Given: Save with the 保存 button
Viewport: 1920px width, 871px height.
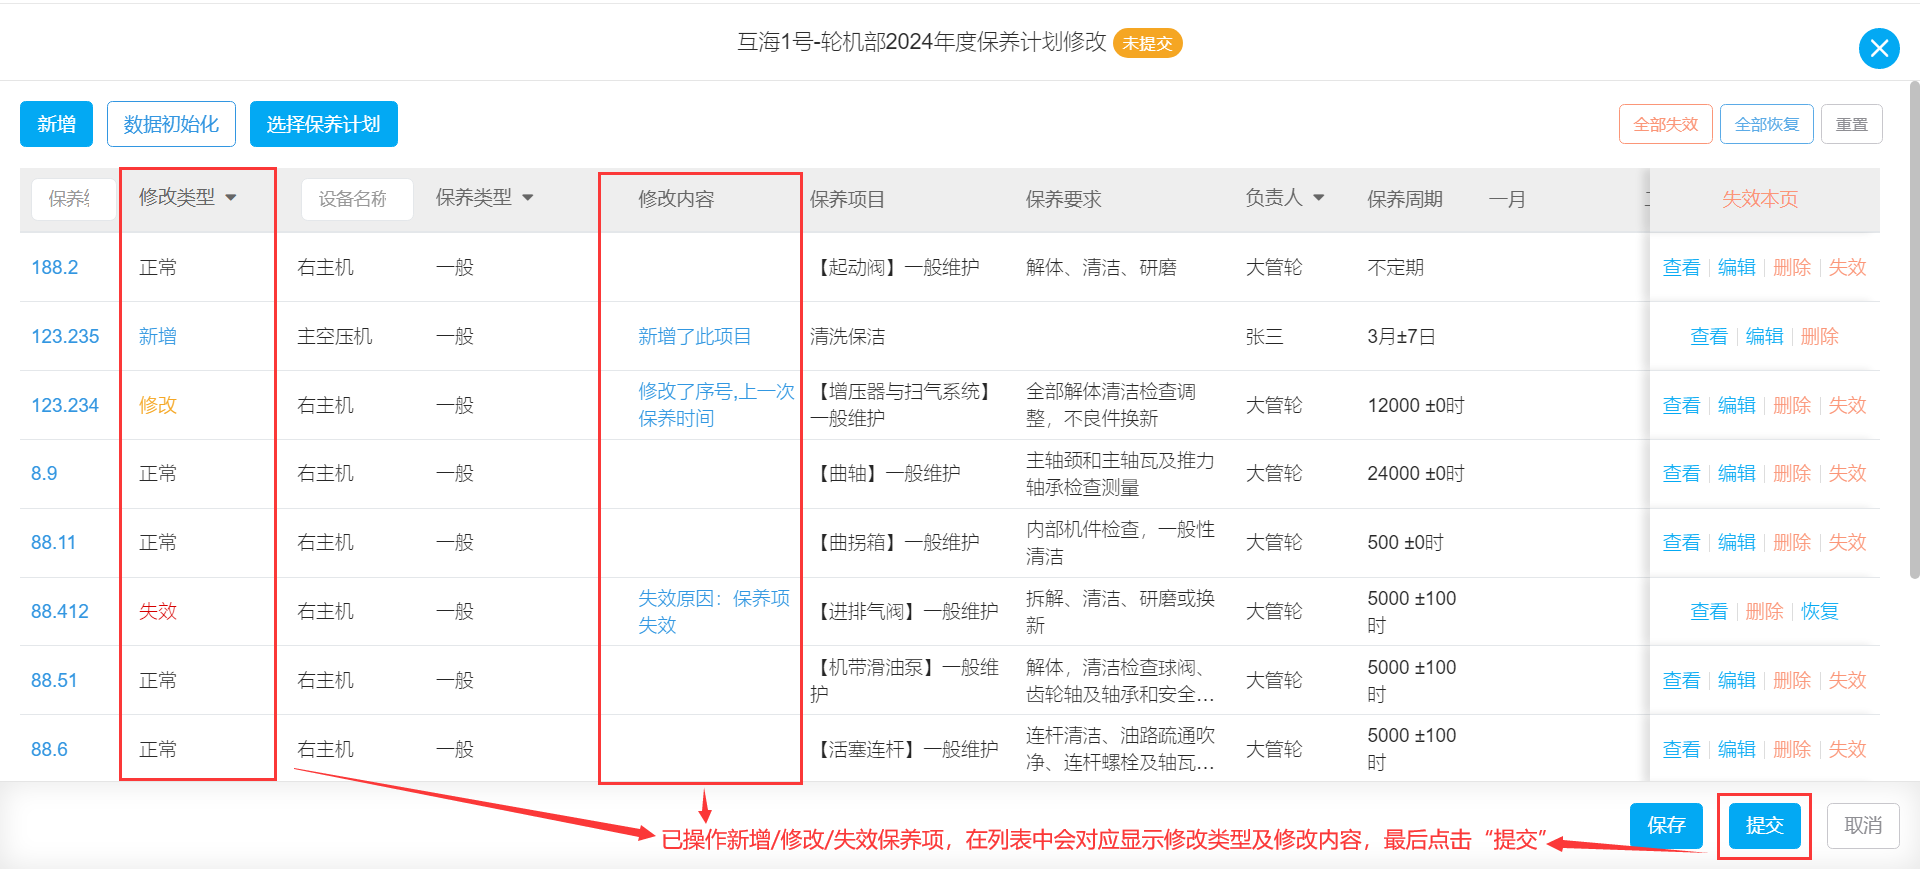Looking at the screenshot, I should [1666, 825].
